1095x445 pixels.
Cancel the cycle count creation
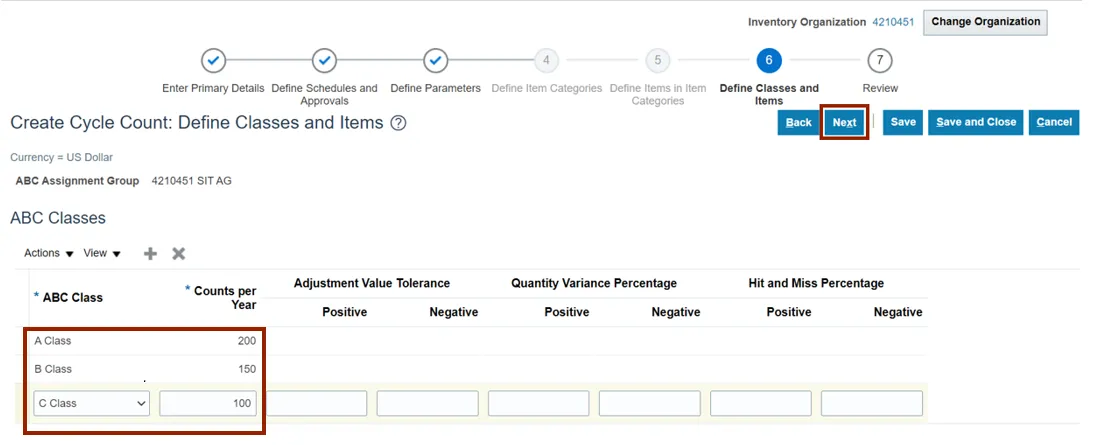coord(1054,122)
